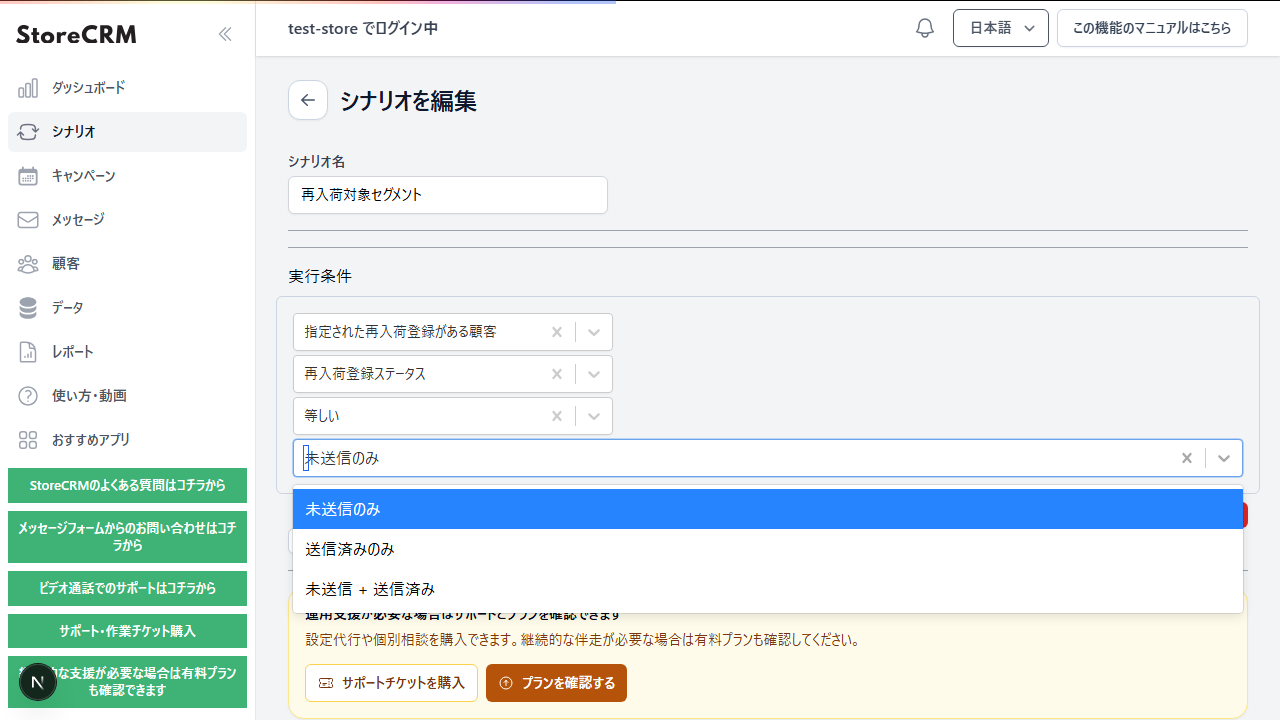Open おすすめアプリ in the sidebar
Screen dimensions: 1280x720
[127, 440]
